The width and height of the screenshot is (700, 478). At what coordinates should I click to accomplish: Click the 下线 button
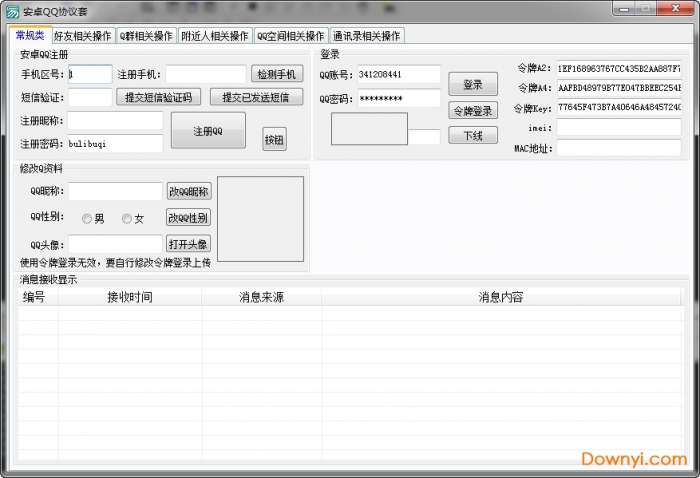pyautogui.click(x=473, y=135)
